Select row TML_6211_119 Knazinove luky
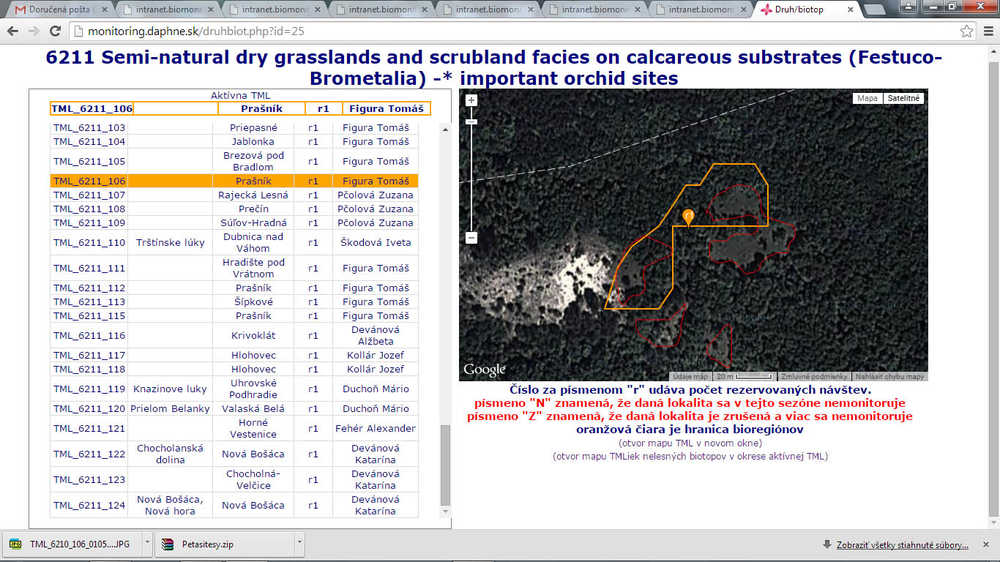The width and height of the screenshot is (1000, 562). (x=233, y=389)
